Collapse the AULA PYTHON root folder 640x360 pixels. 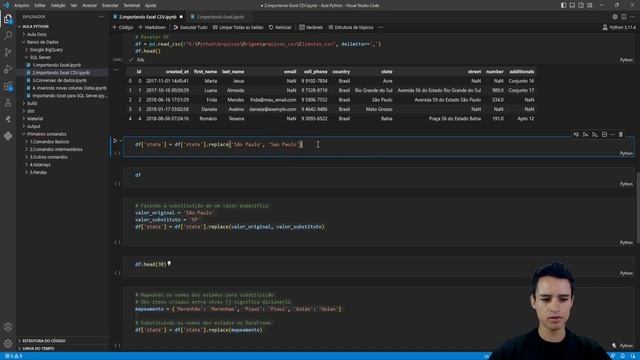pos(36,27)
